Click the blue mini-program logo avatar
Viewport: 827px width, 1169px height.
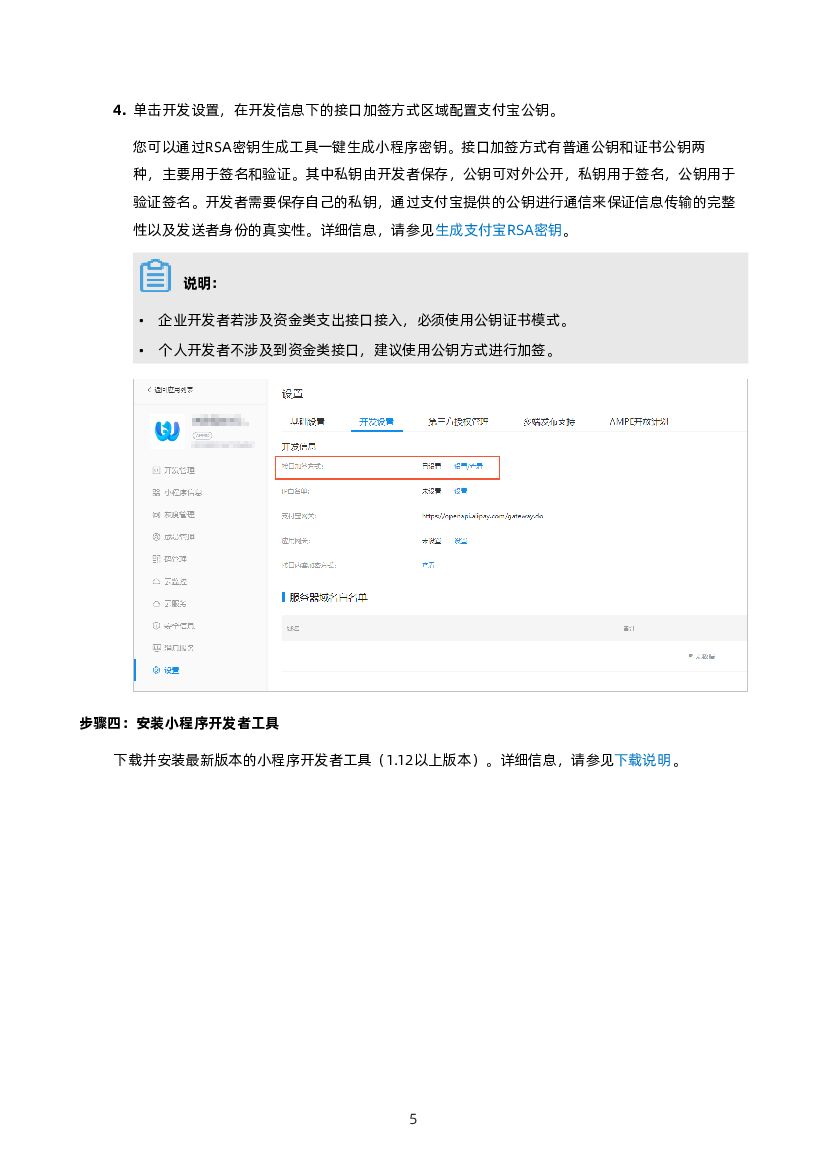[x=166, y=432]
